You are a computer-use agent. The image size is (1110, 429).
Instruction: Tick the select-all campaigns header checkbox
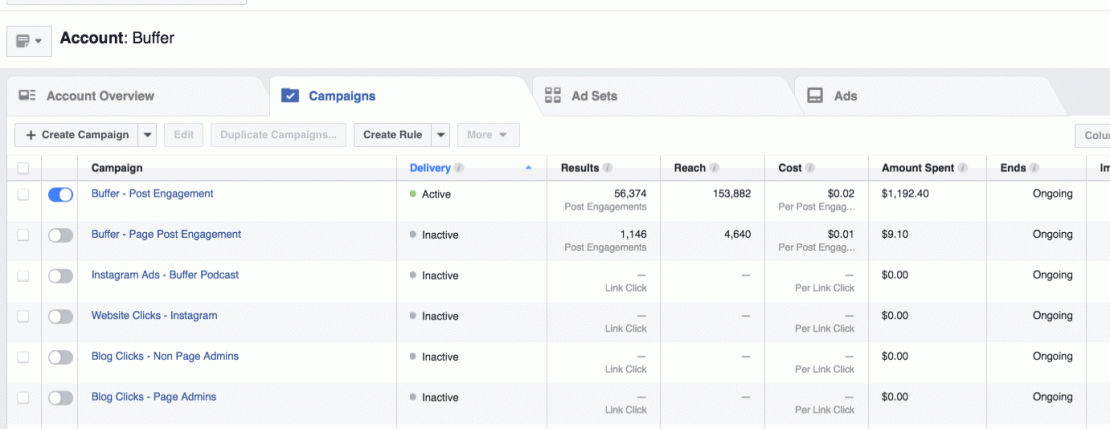(x=23, y=168)
